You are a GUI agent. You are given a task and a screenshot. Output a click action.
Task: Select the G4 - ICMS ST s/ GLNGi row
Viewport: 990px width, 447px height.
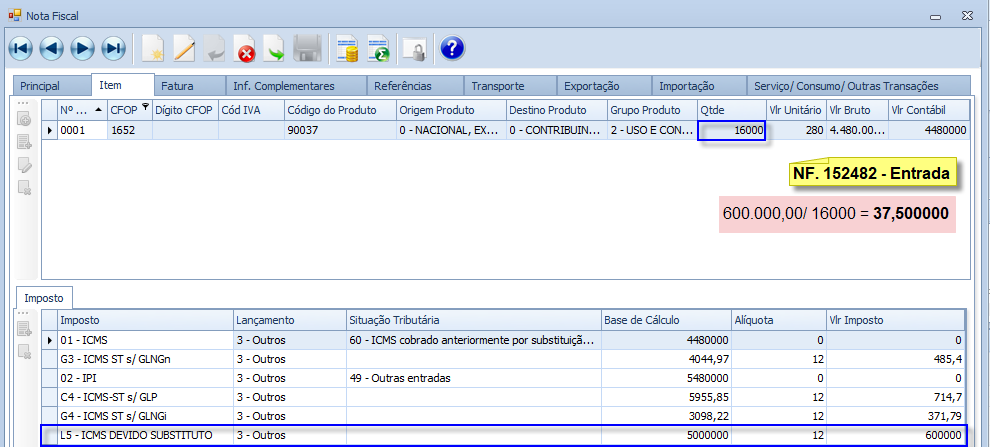[504, 416]
